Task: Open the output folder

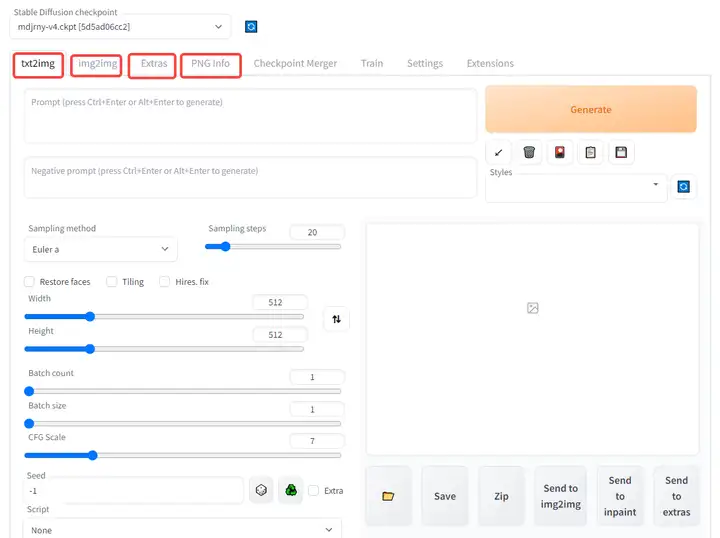Action: (x=388, y=496)
